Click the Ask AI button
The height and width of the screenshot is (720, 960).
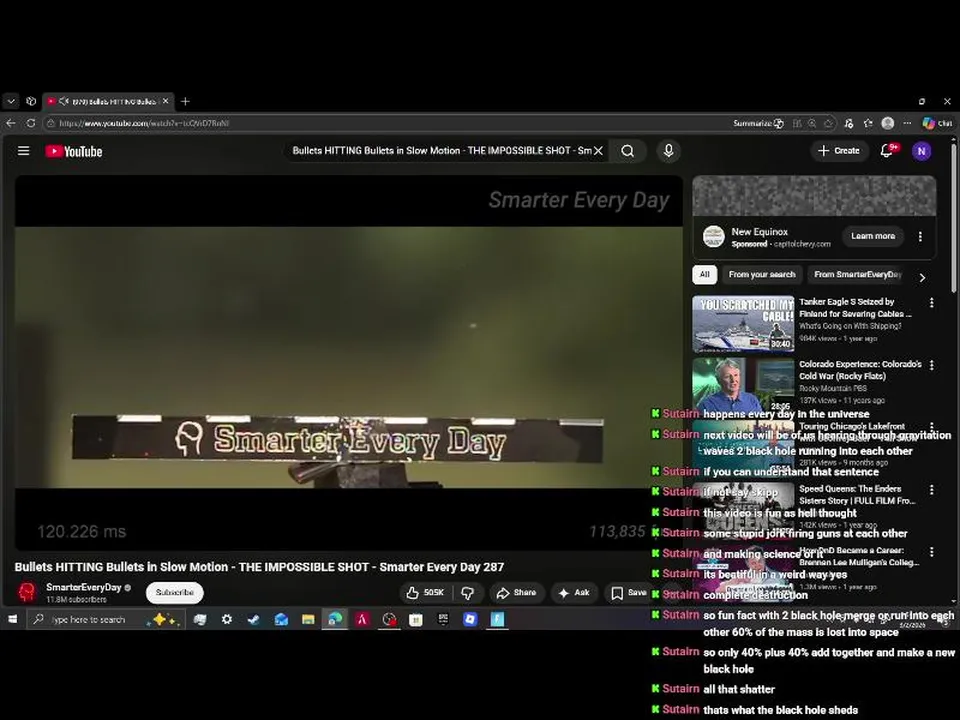[574, 592]
